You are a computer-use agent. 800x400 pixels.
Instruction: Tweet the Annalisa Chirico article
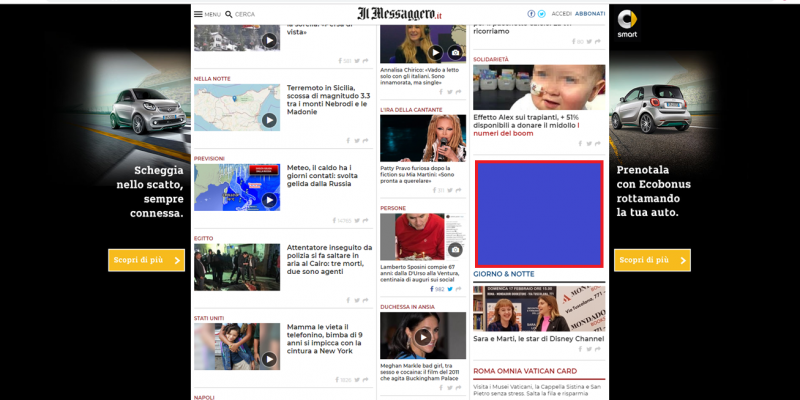coord(450,92)
